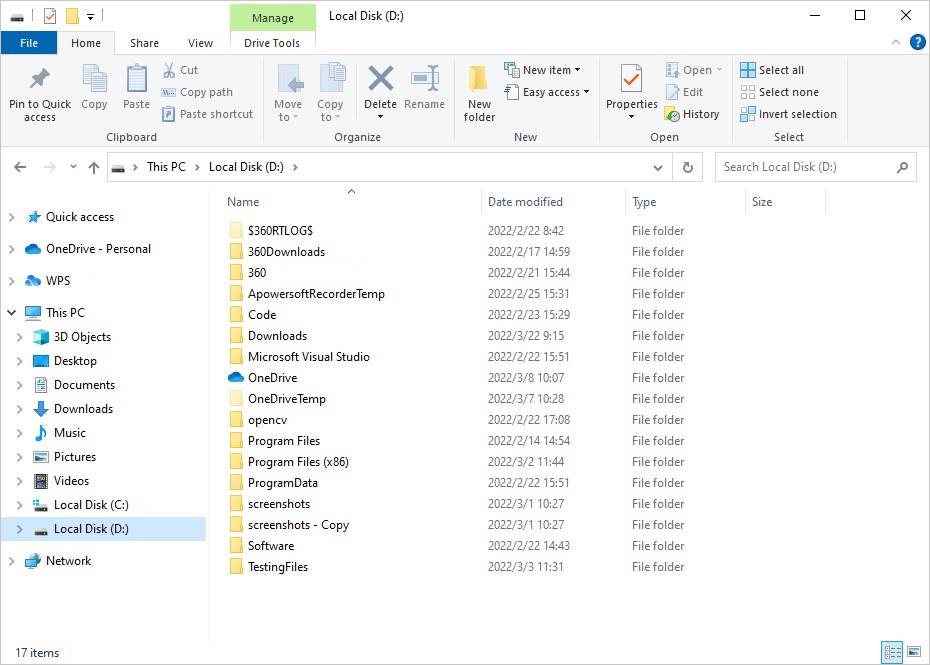
Task: Select the TestingFiles folder
Action: click(278, 567)
